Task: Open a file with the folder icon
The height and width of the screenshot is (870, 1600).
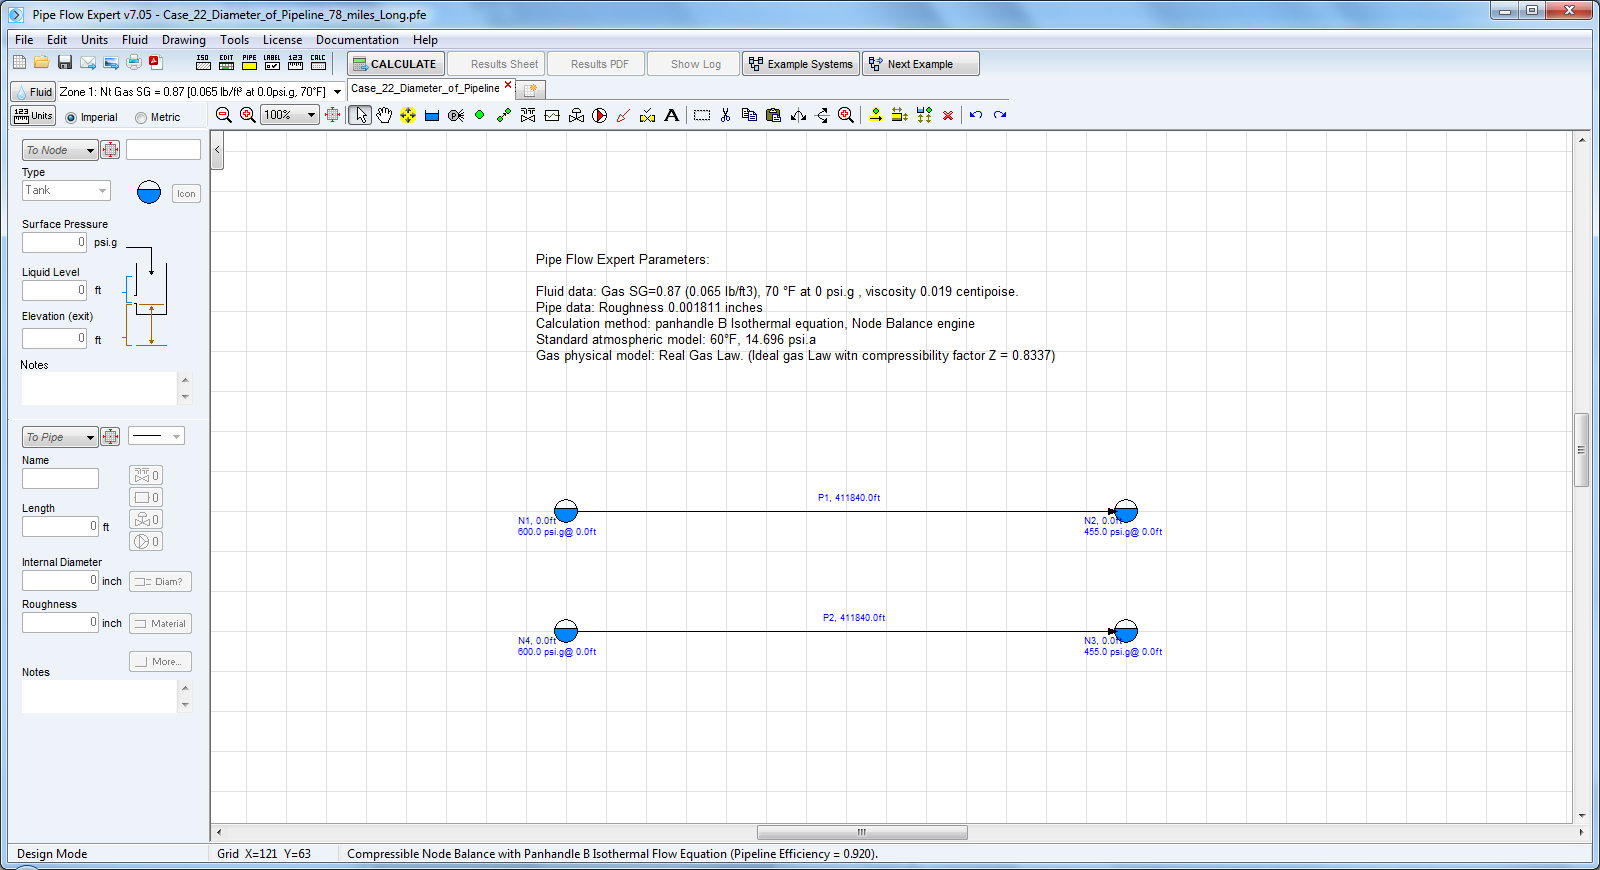Action: 42,63
